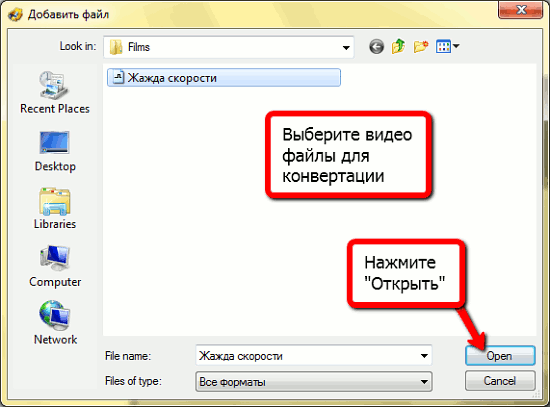The width and height of the screenshot is (550, 407).
Task: Click the Cancel button
Action: point(500,381)
